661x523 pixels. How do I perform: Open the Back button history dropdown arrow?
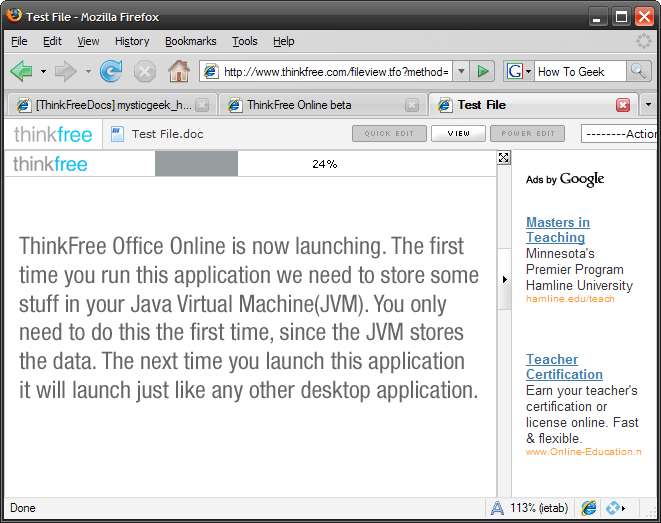(43, 71)
